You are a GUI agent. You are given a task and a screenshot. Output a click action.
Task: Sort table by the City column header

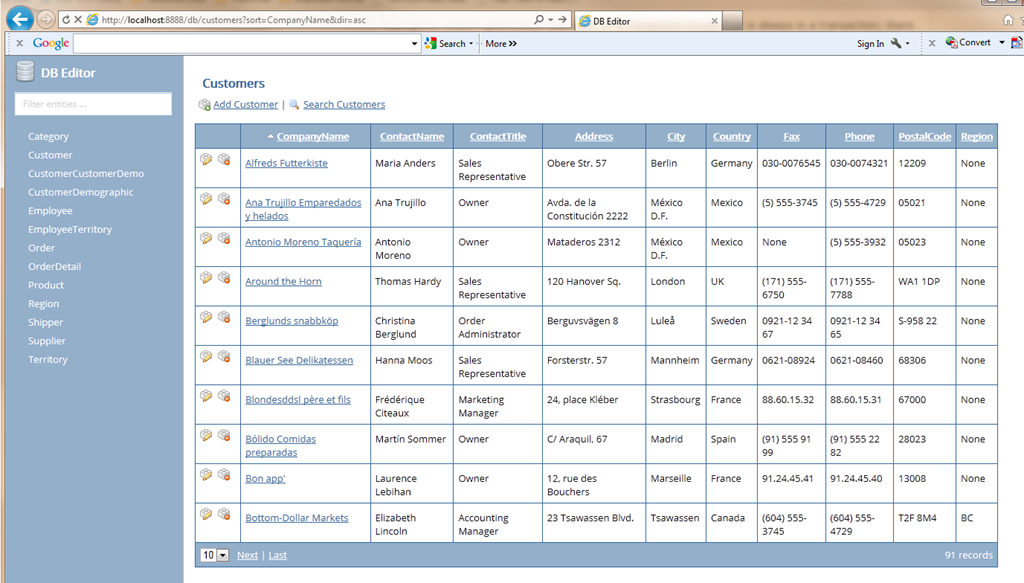[x=677, y=137]
